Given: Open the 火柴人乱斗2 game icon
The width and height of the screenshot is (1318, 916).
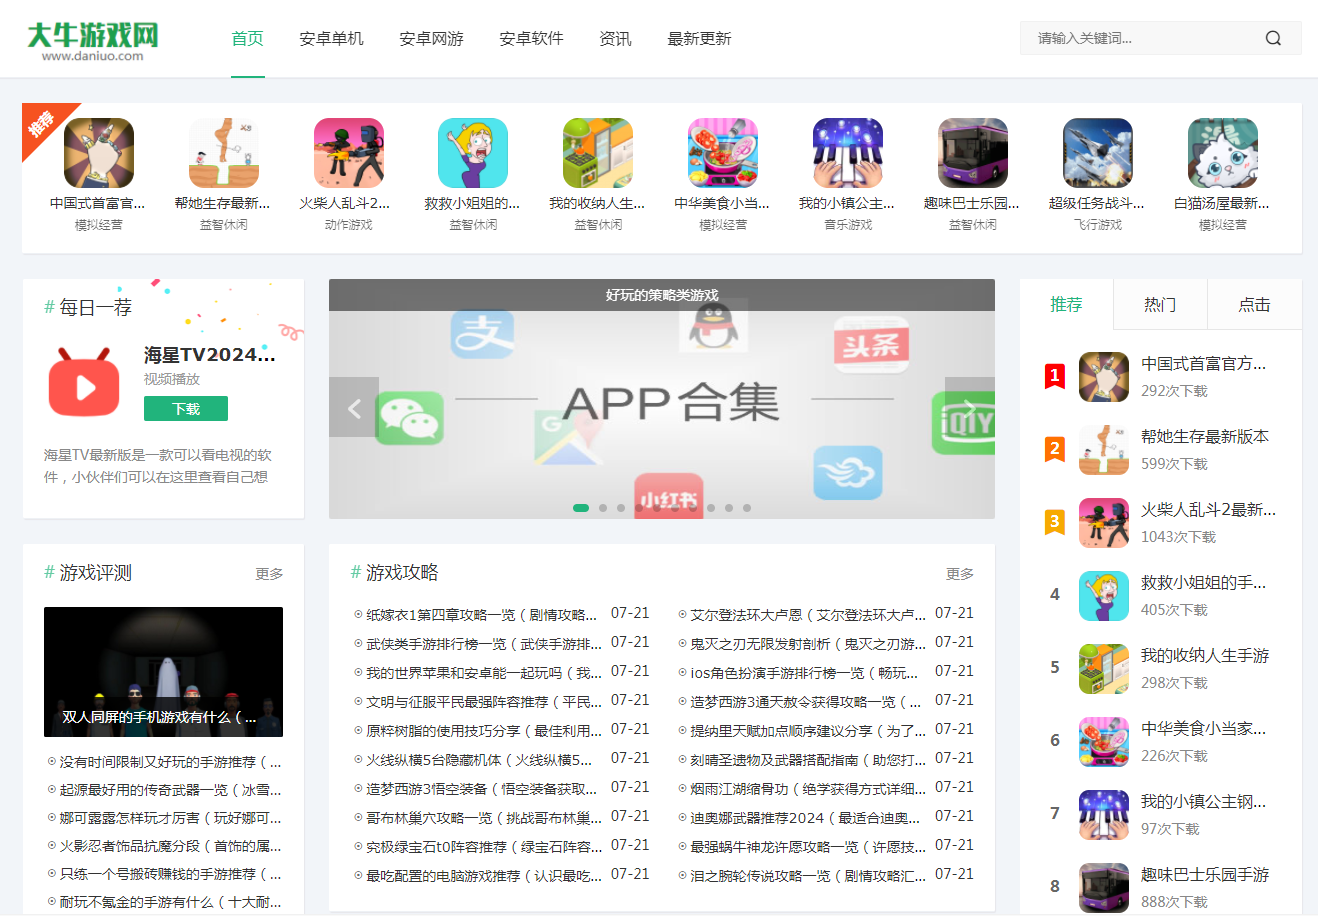Looking at the screenshot, I should [x=348, y=152].
